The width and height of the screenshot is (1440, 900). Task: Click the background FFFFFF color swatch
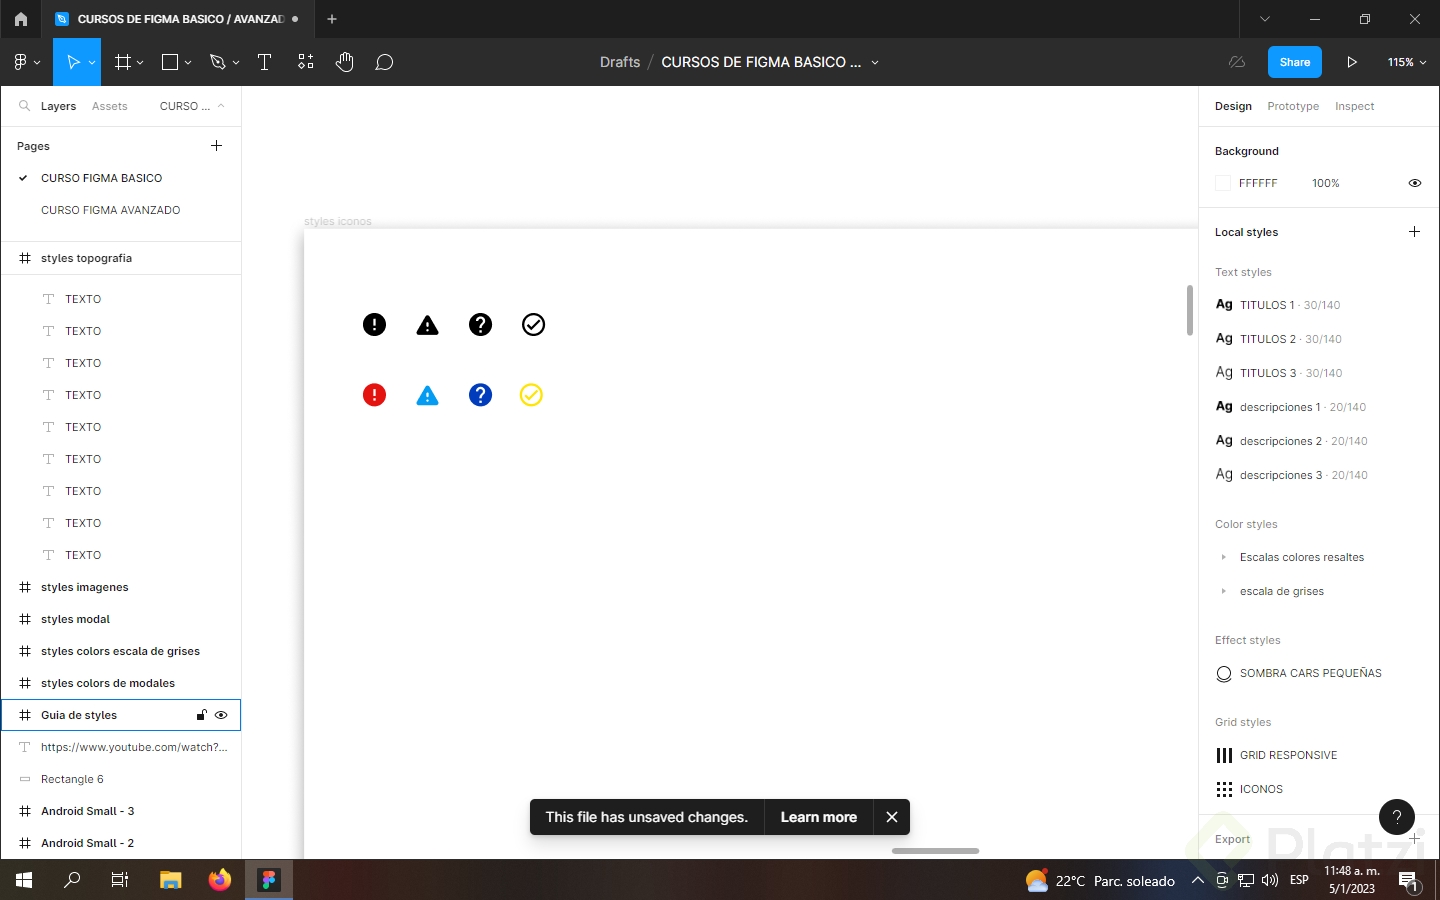1222,183
